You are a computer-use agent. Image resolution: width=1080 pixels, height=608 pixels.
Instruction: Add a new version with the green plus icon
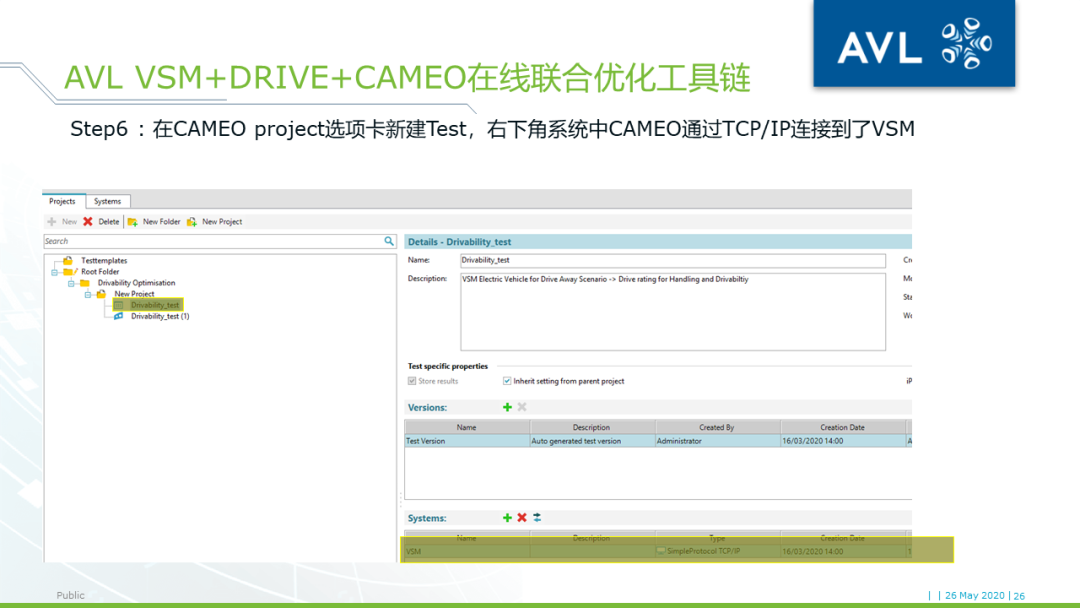[x=507, y=407]
